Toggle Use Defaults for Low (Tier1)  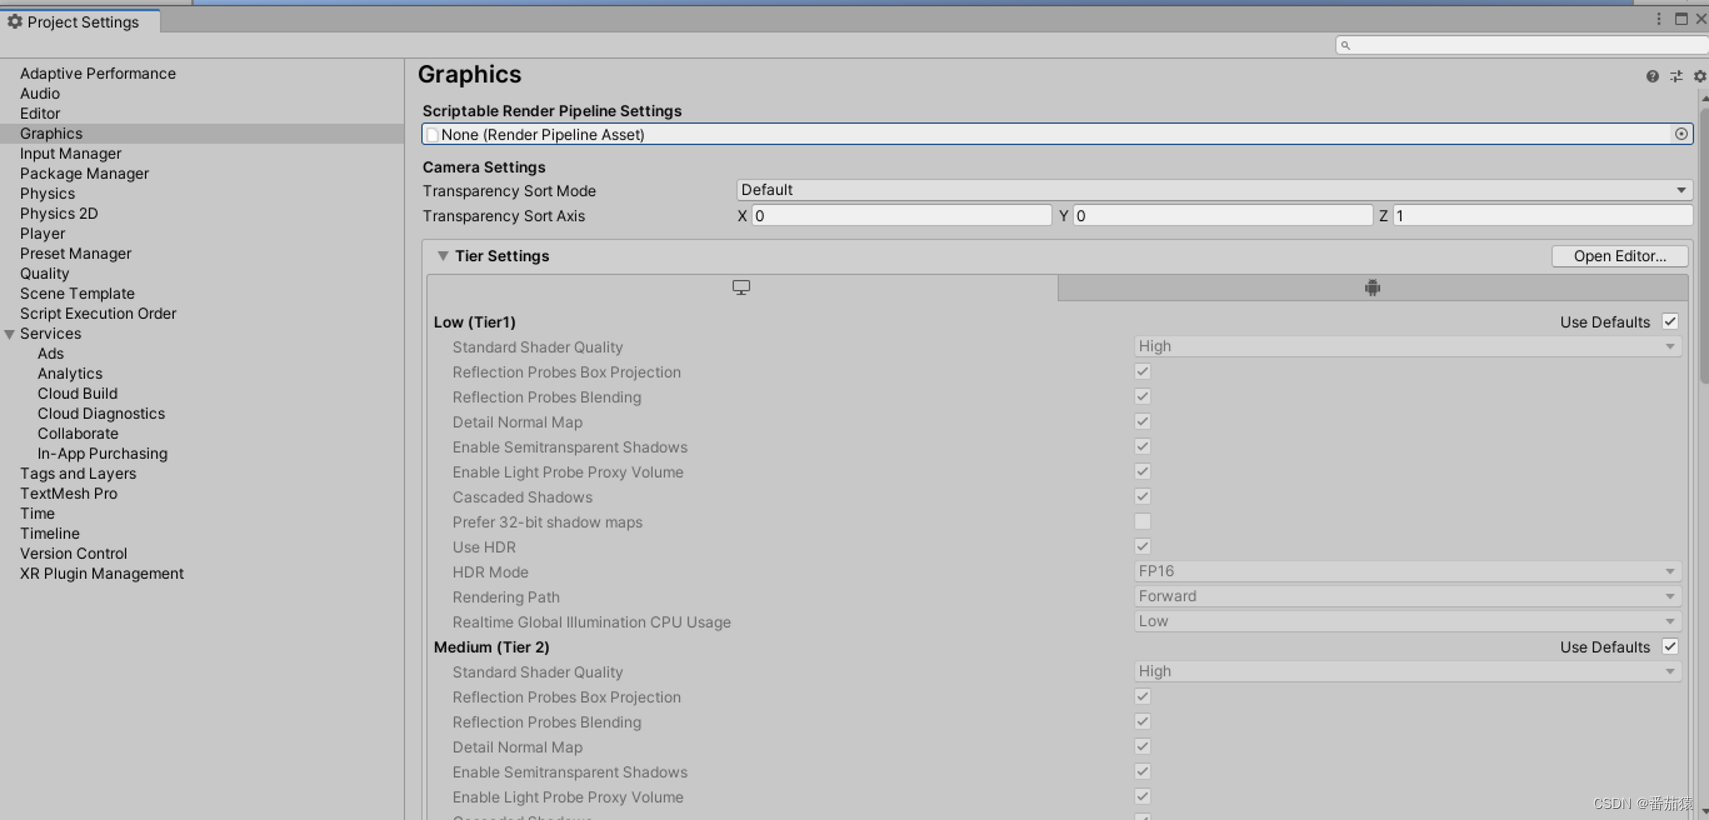click(1670, 321)
